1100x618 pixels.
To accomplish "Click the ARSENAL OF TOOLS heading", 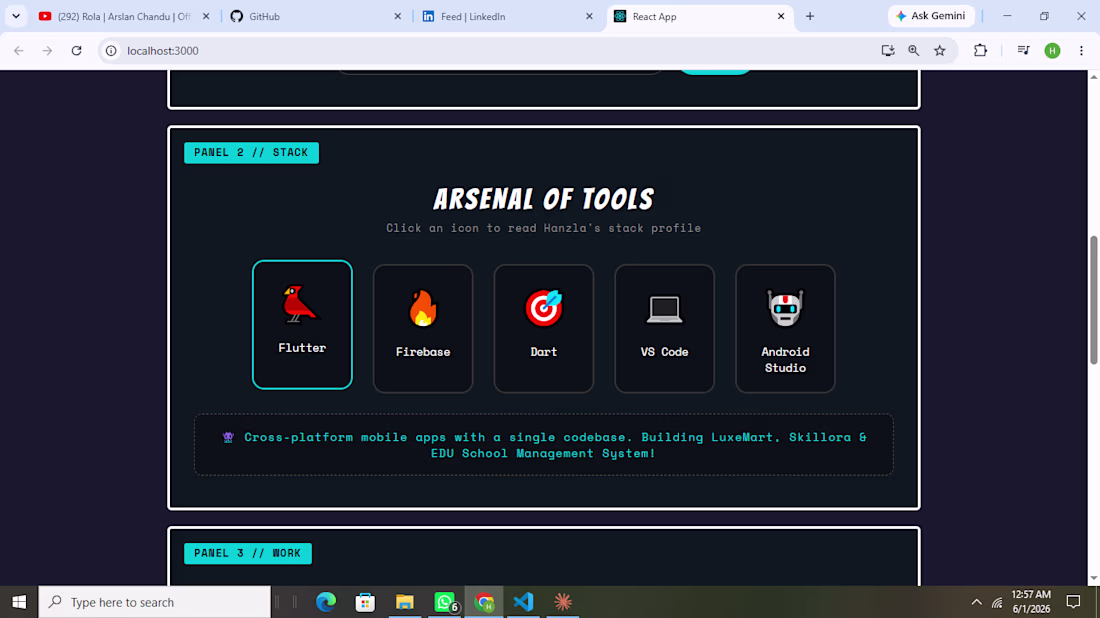I will pos(544,199).
